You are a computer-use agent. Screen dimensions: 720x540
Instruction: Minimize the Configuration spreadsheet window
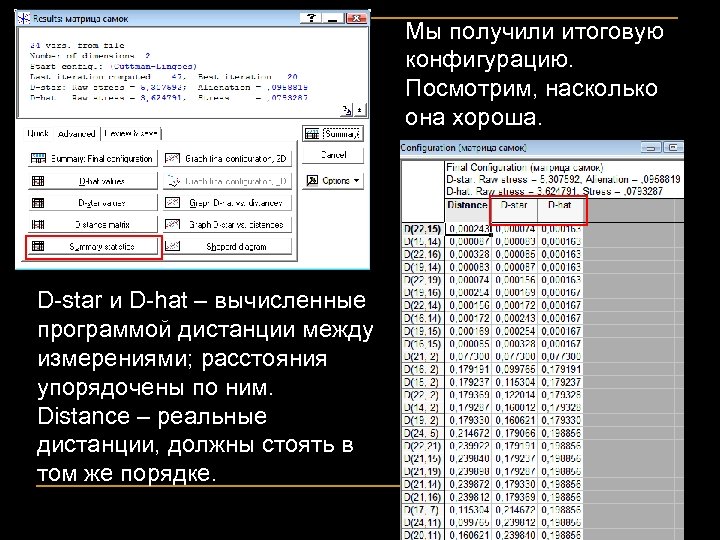point(651,147)
